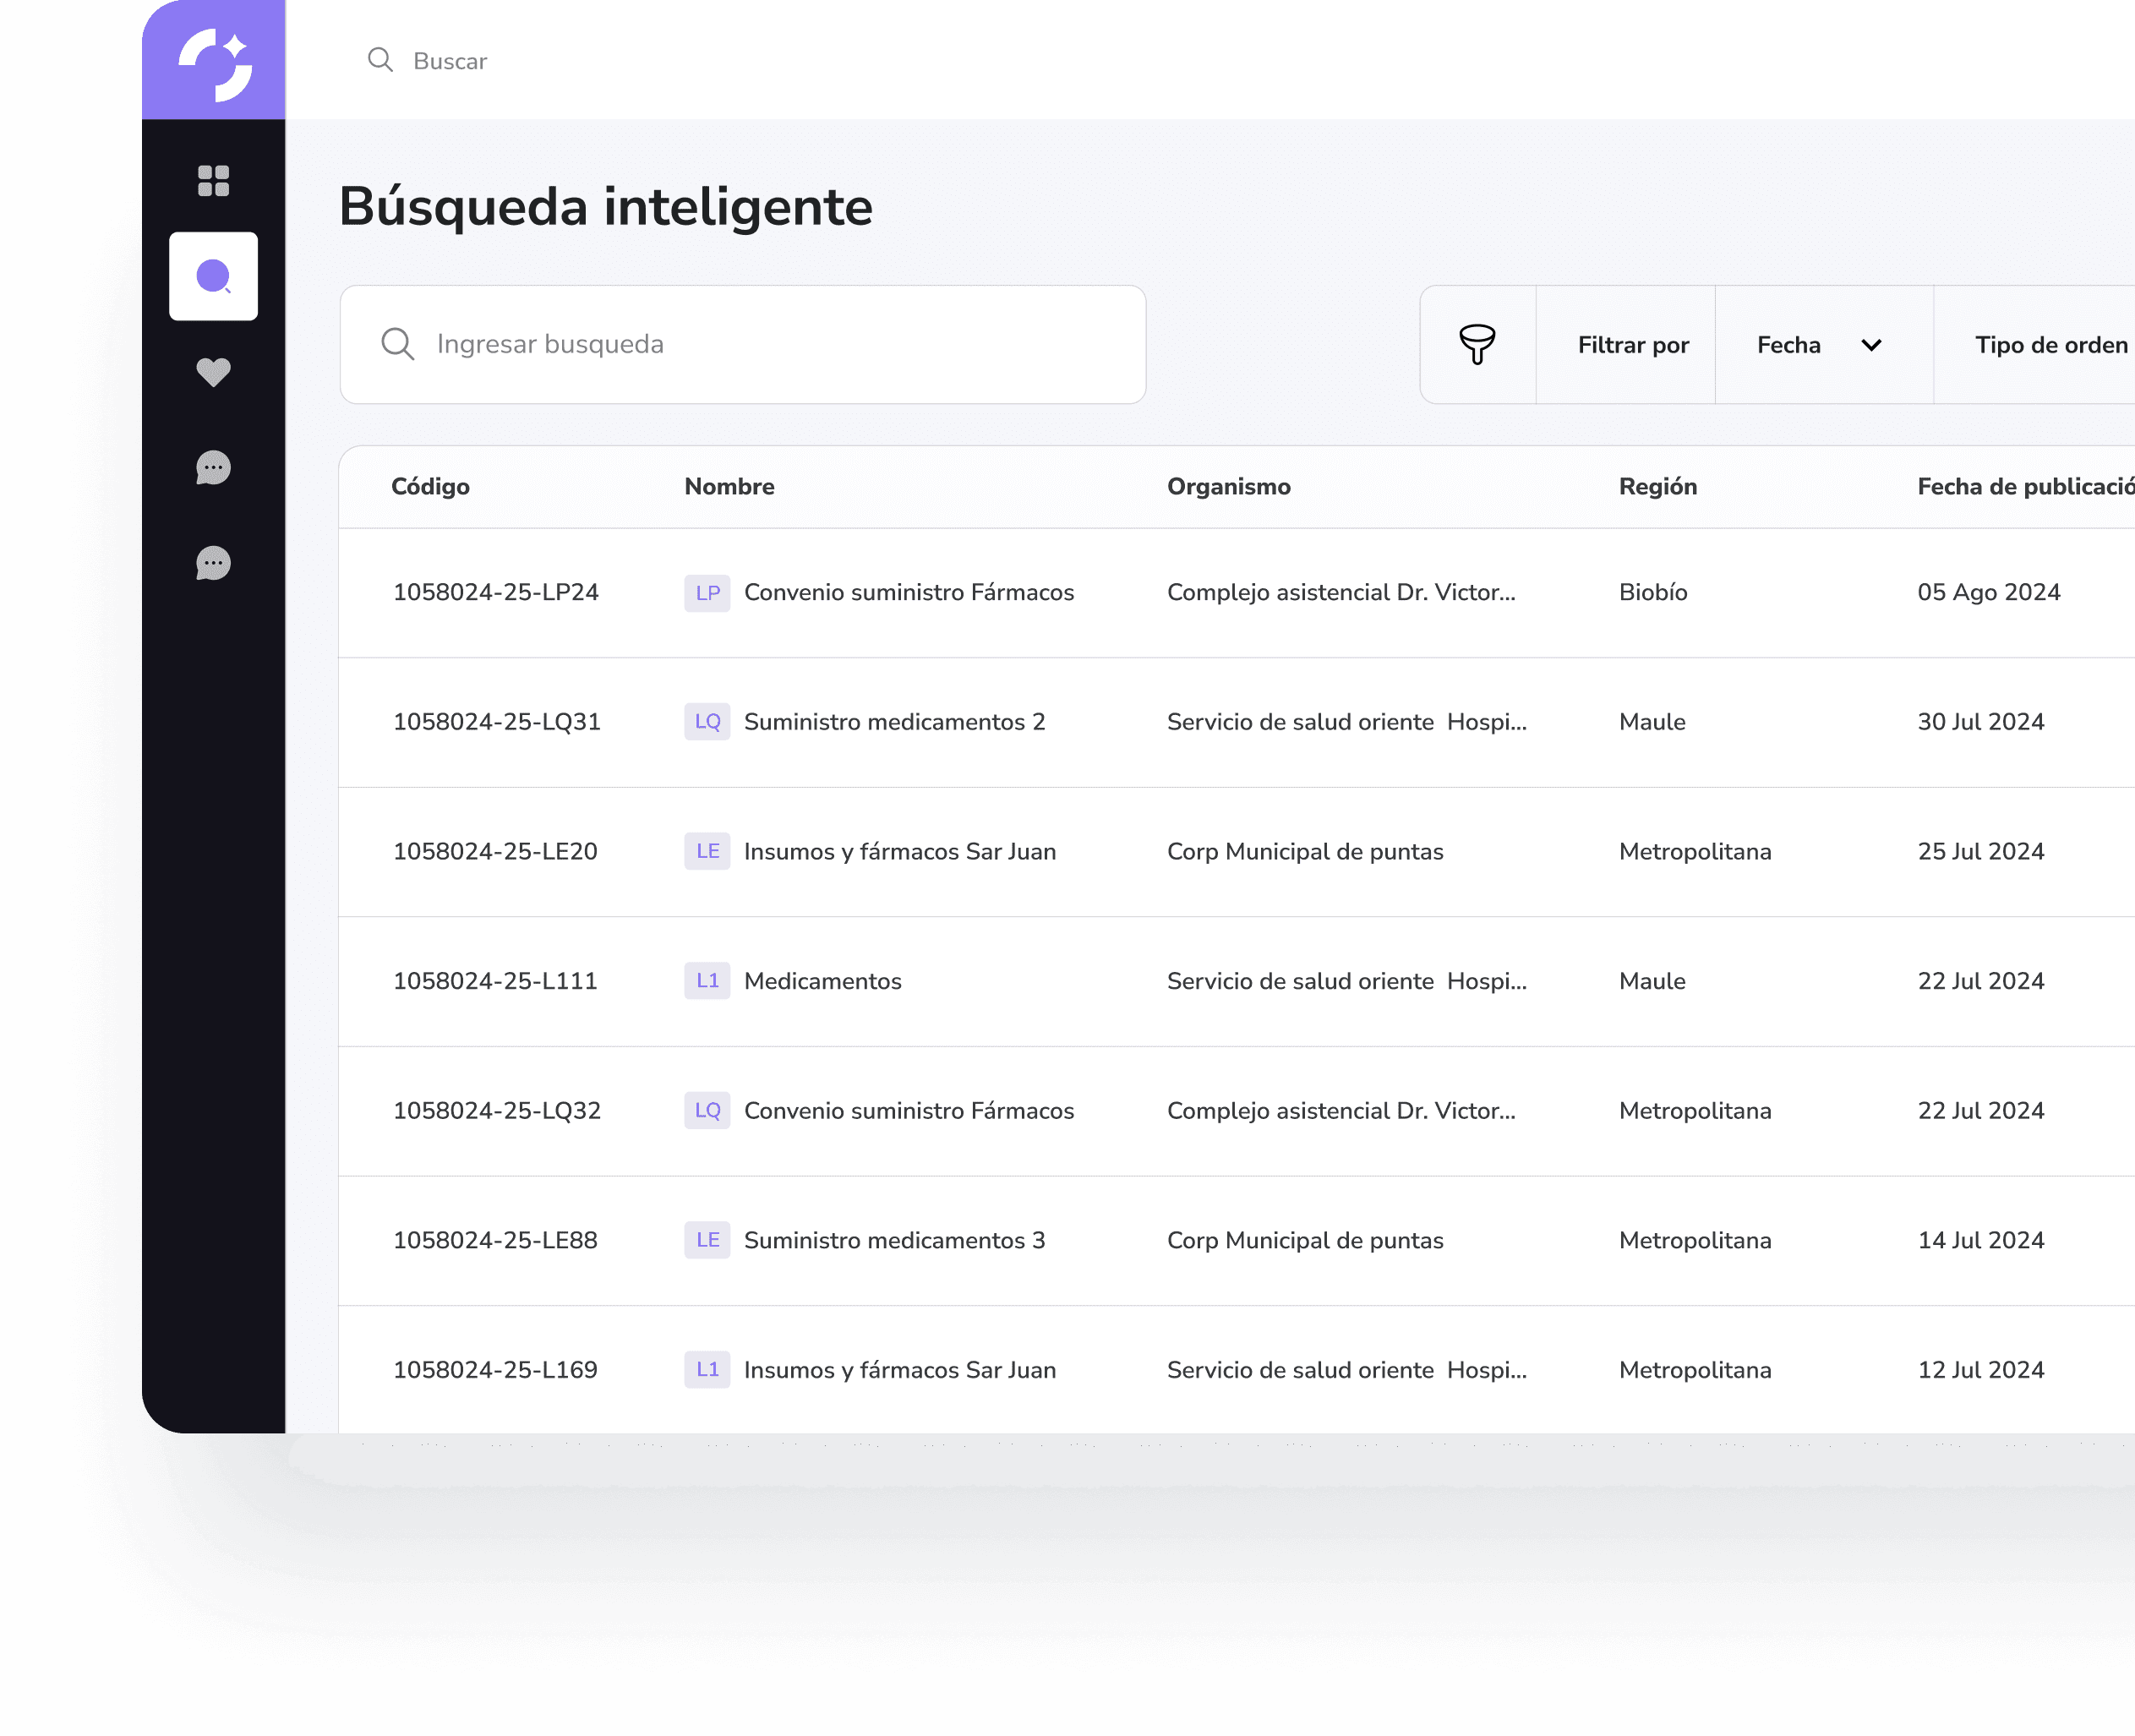Click Servicio de salud oriente in L111 row

(1347, 981)
